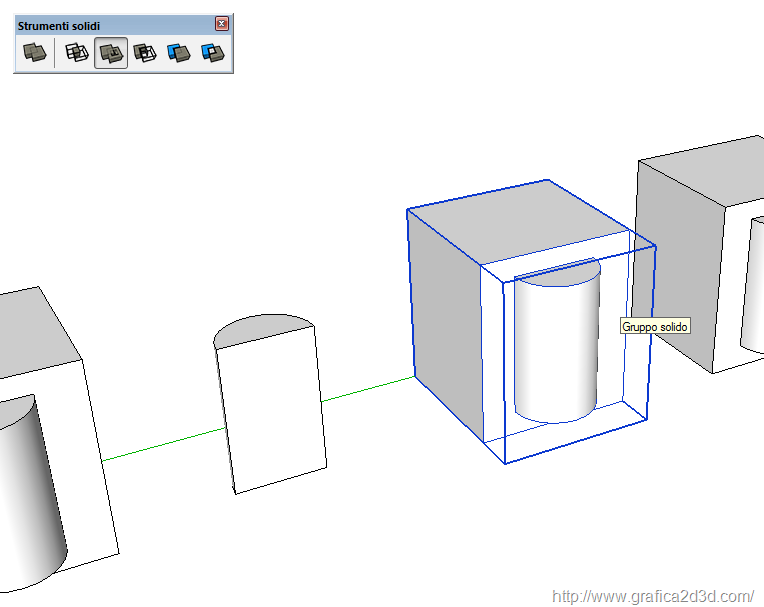Click the Intersect solid tool icon
The image size is (764, 607).
coord(77,53)
